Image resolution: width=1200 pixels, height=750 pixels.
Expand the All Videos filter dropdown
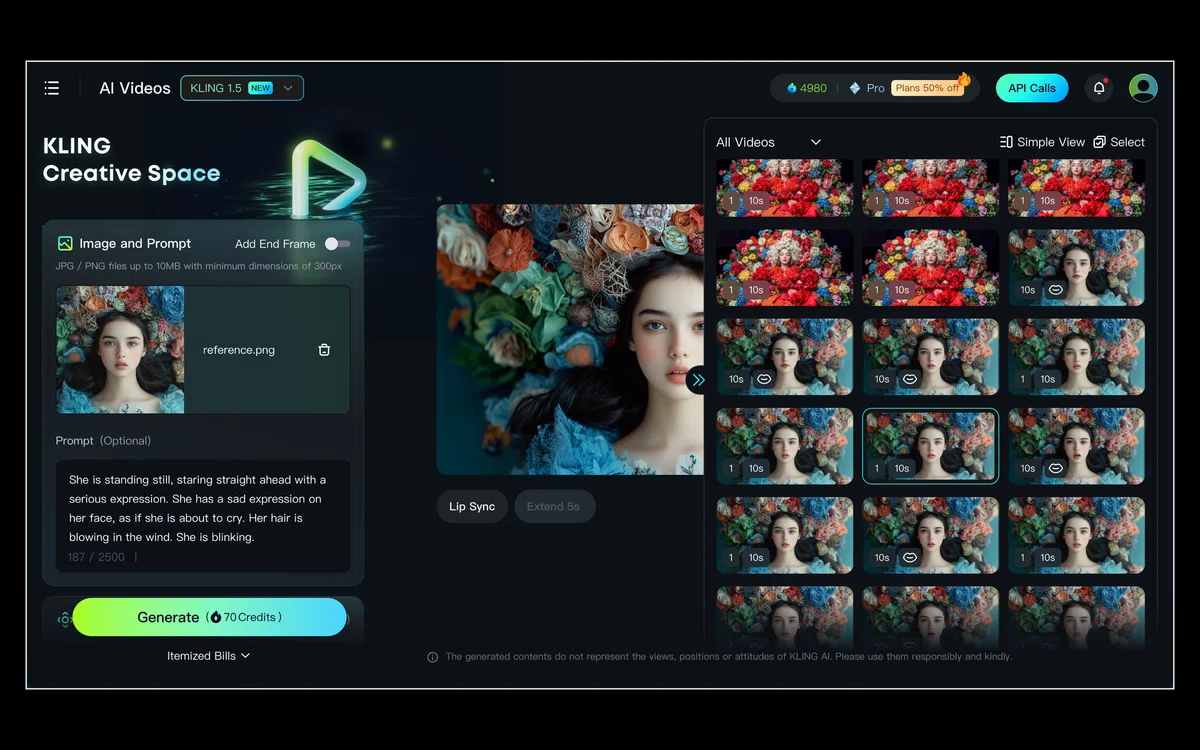(x=768, y=142)
